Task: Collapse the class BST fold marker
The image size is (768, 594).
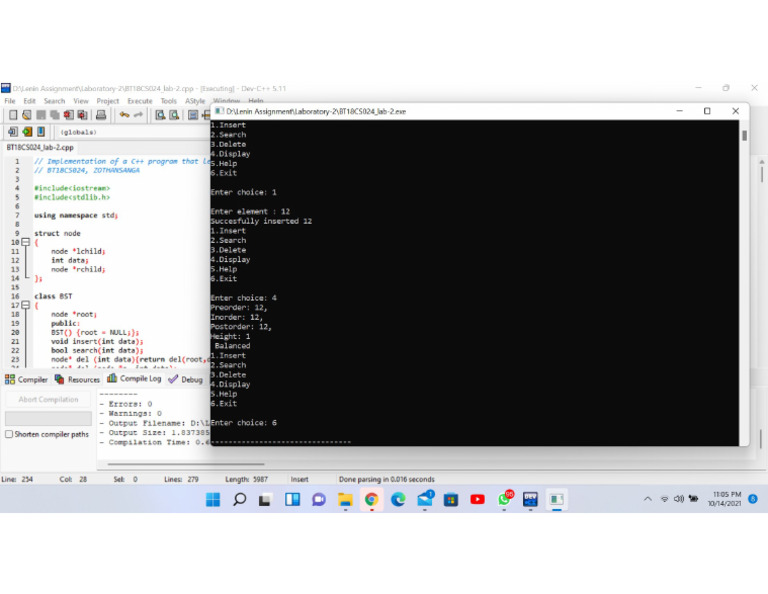Action: [x=26, y=305]
